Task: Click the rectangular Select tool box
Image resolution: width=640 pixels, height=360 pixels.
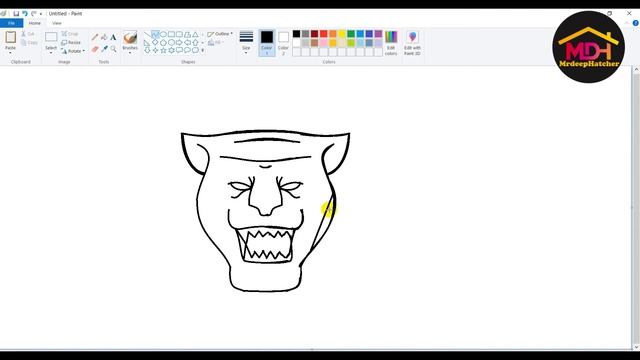Action: tap(51, 37)
